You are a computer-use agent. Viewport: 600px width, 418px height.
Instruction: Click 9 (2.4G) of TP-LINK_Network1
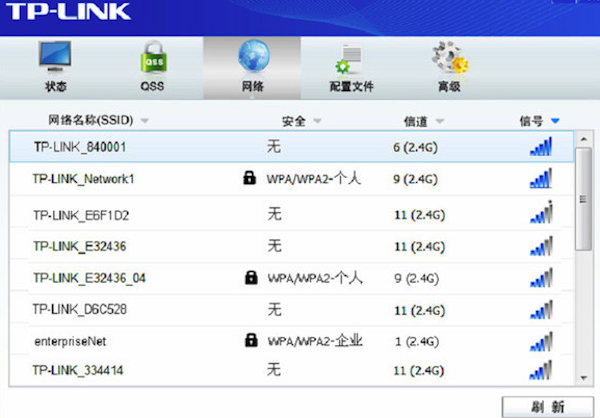coord(415,179)
